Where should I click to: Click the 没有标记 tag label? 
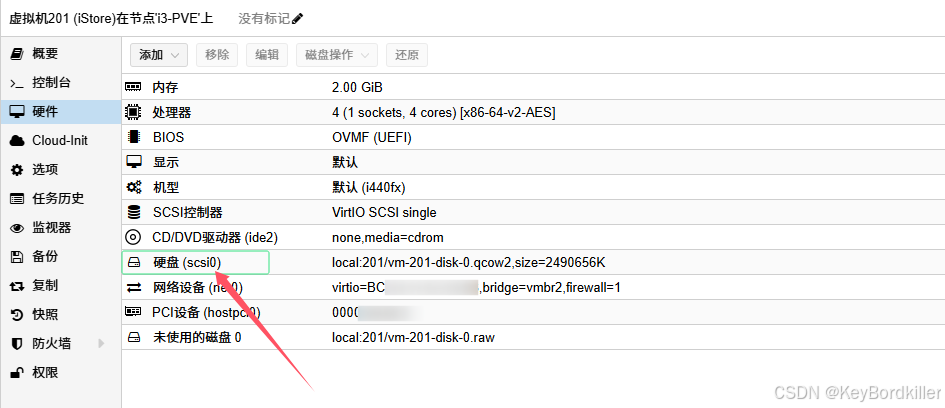click(x=264, y=19)
